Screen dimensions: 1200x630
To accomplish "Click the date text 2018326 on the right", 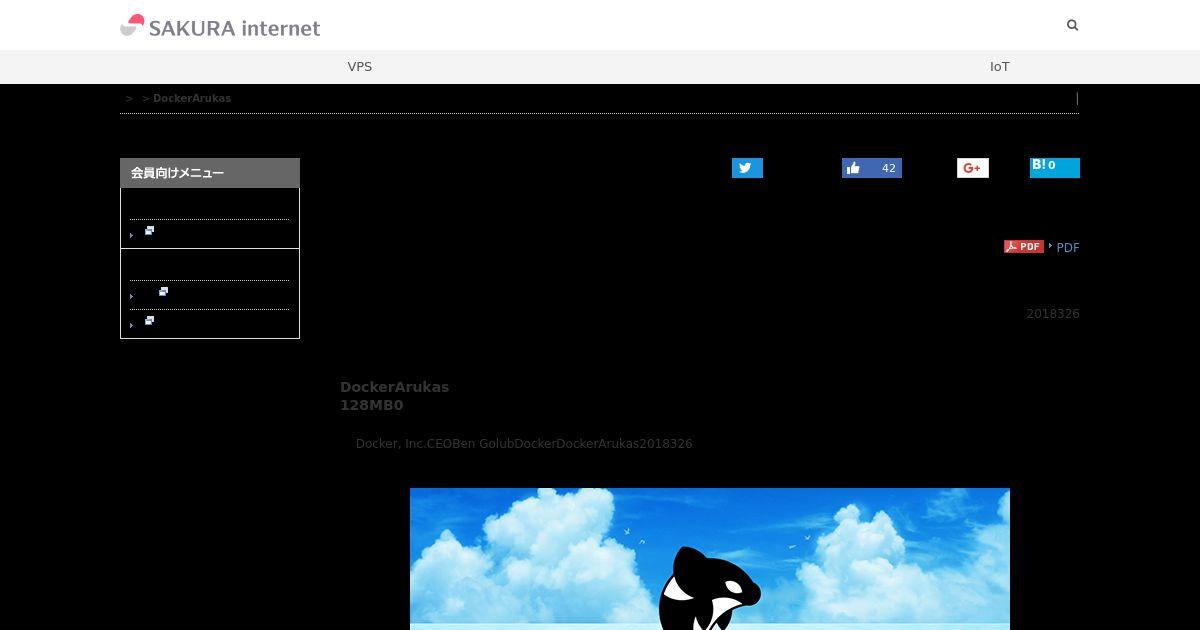I will [x=1053, y=314].
